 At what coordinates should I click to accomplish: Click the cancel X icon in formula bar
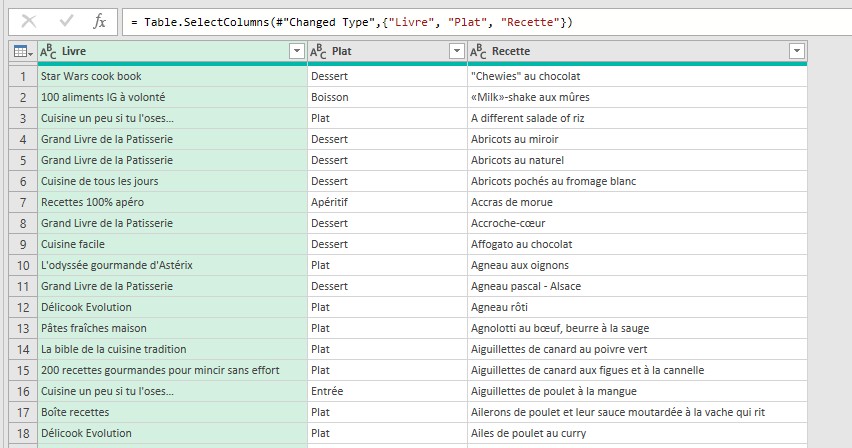pyautogui.click(x=30, y=21)
